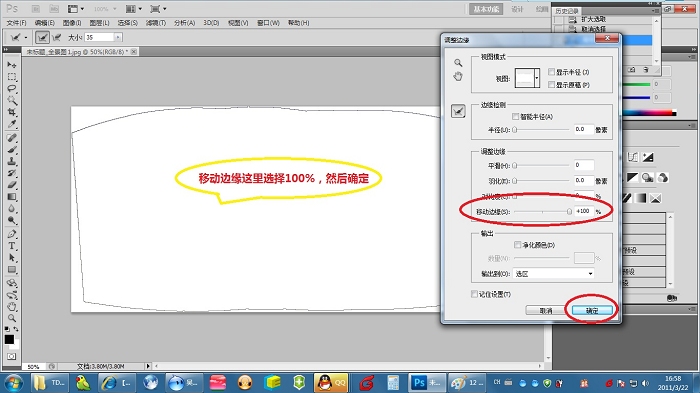Click the foreground color swatch
The width and height of the screenshot is (700, 393).
9,339
